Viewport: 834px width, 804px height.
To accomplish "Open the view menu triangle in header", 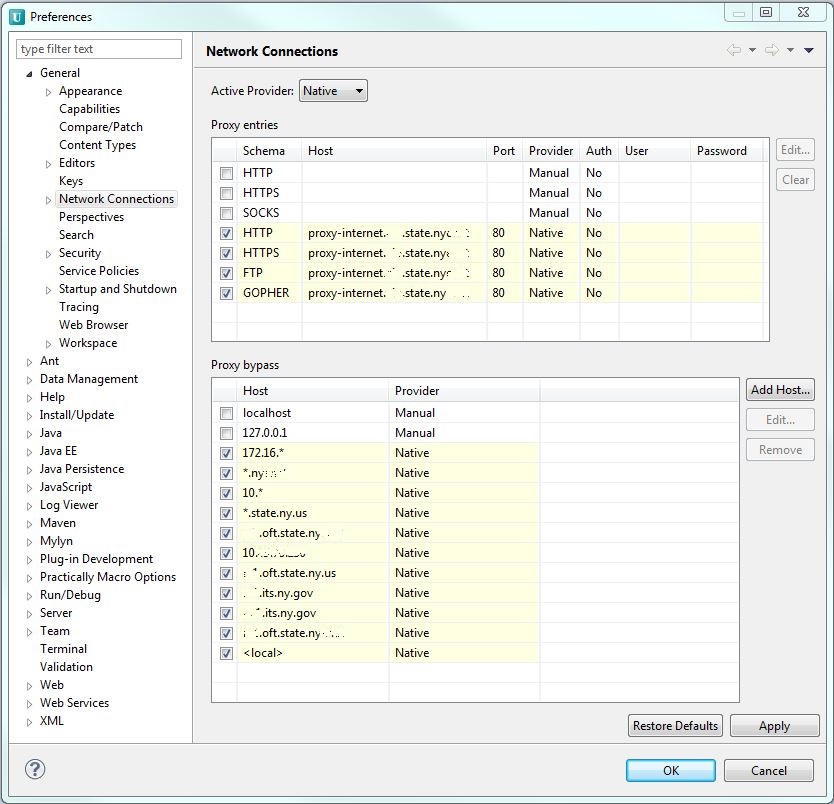I will (x=809, y=51).
